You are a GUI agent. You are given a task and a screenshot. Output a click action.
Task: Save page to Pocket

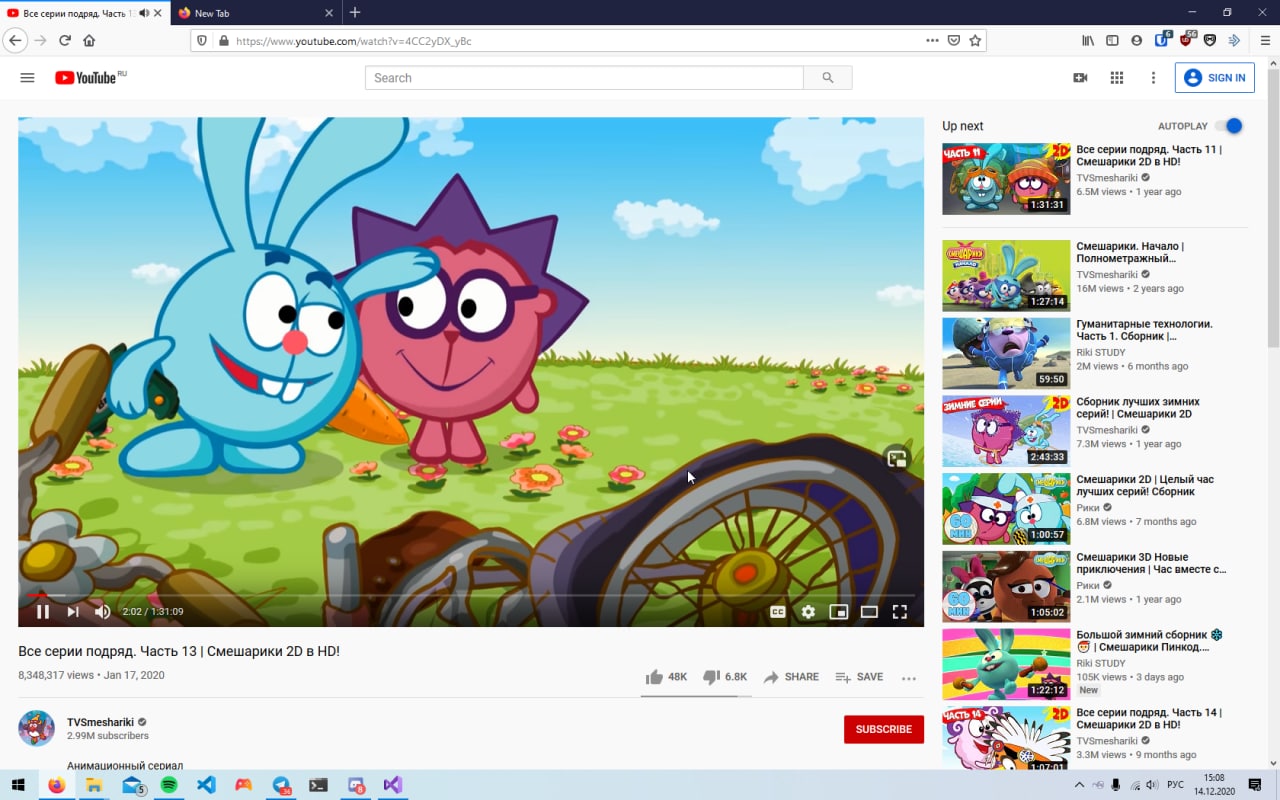click(954, 41)
